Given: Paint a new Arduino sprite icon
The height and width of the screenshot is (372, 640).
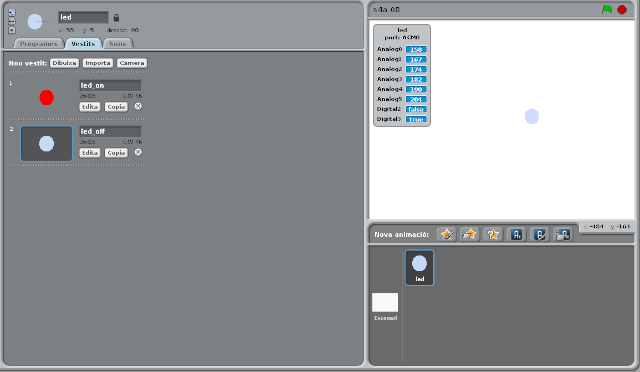Looking at the screenshot, I should 540,234.
